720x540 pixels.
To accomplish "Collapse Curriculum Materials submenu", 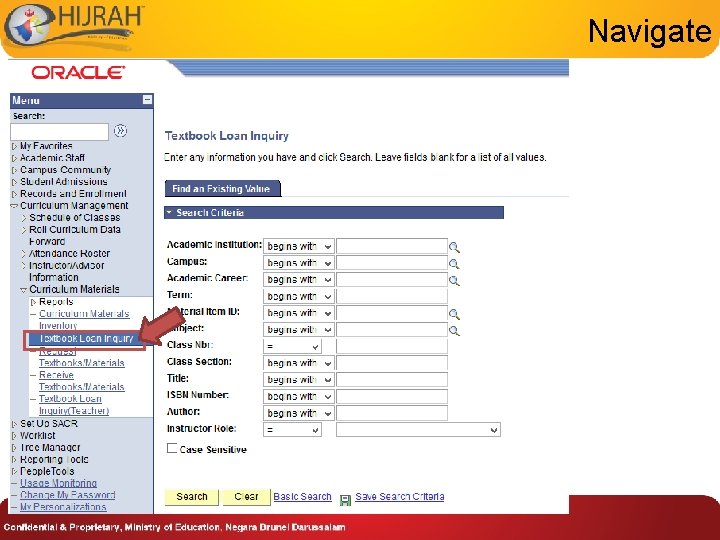I will [x=23, y=290].
